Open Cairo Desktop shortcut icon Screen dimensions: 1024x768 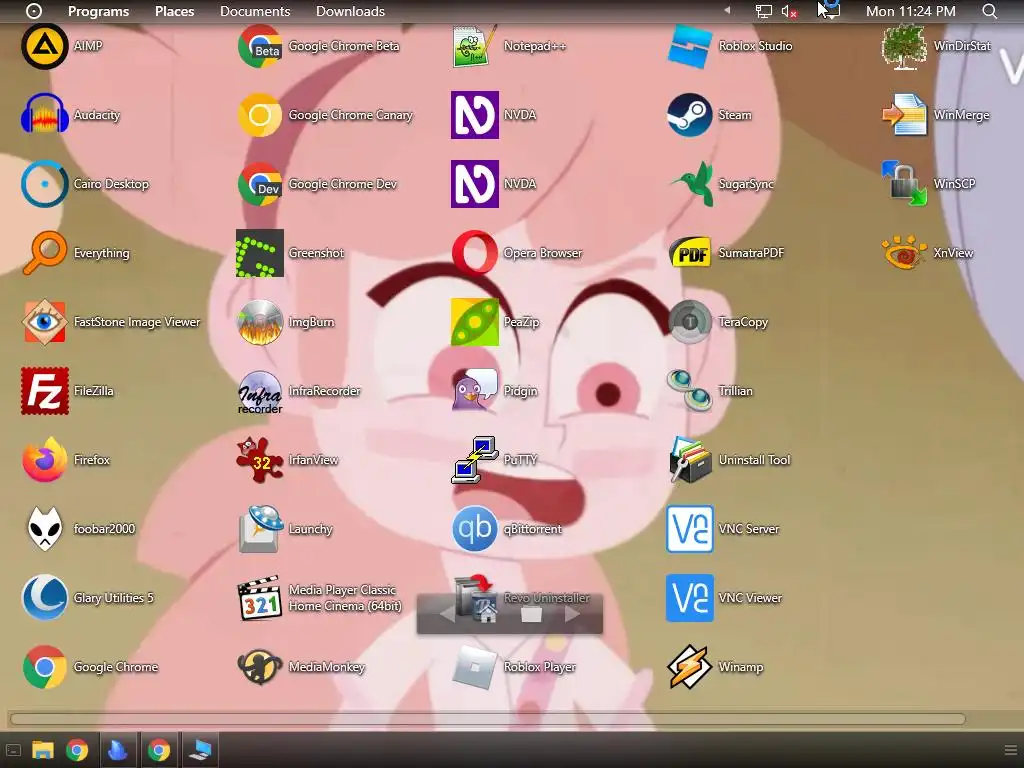pyautogui.click(x=44, y=184)
